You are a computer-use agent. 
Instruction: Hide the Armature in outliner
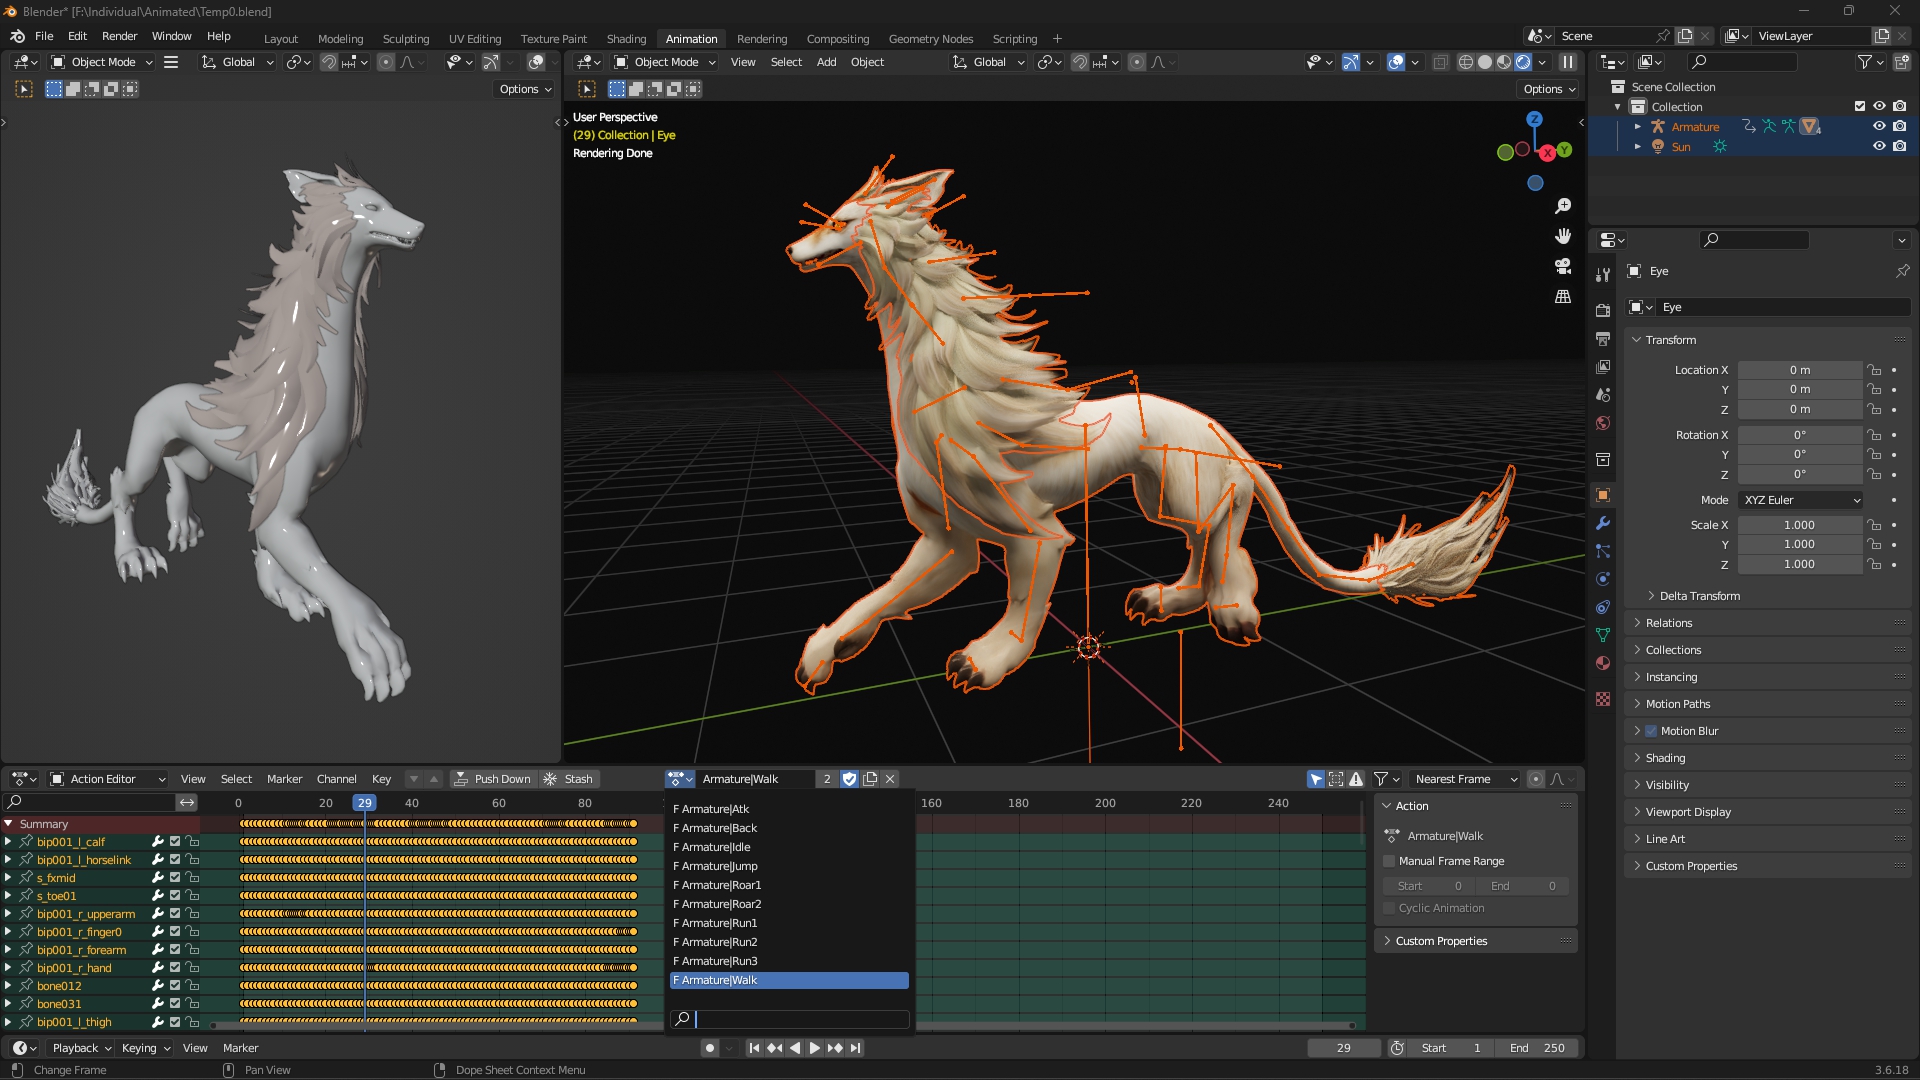[x=1879, y=126]
